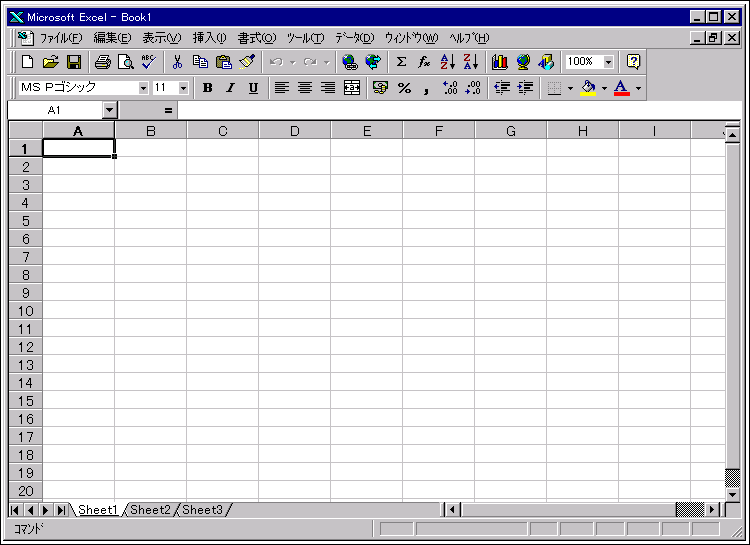Image resolution: width=750 pixels, height=545 pixels.
Task: Open the 表示(V) menu
Action: coord(162,38)
